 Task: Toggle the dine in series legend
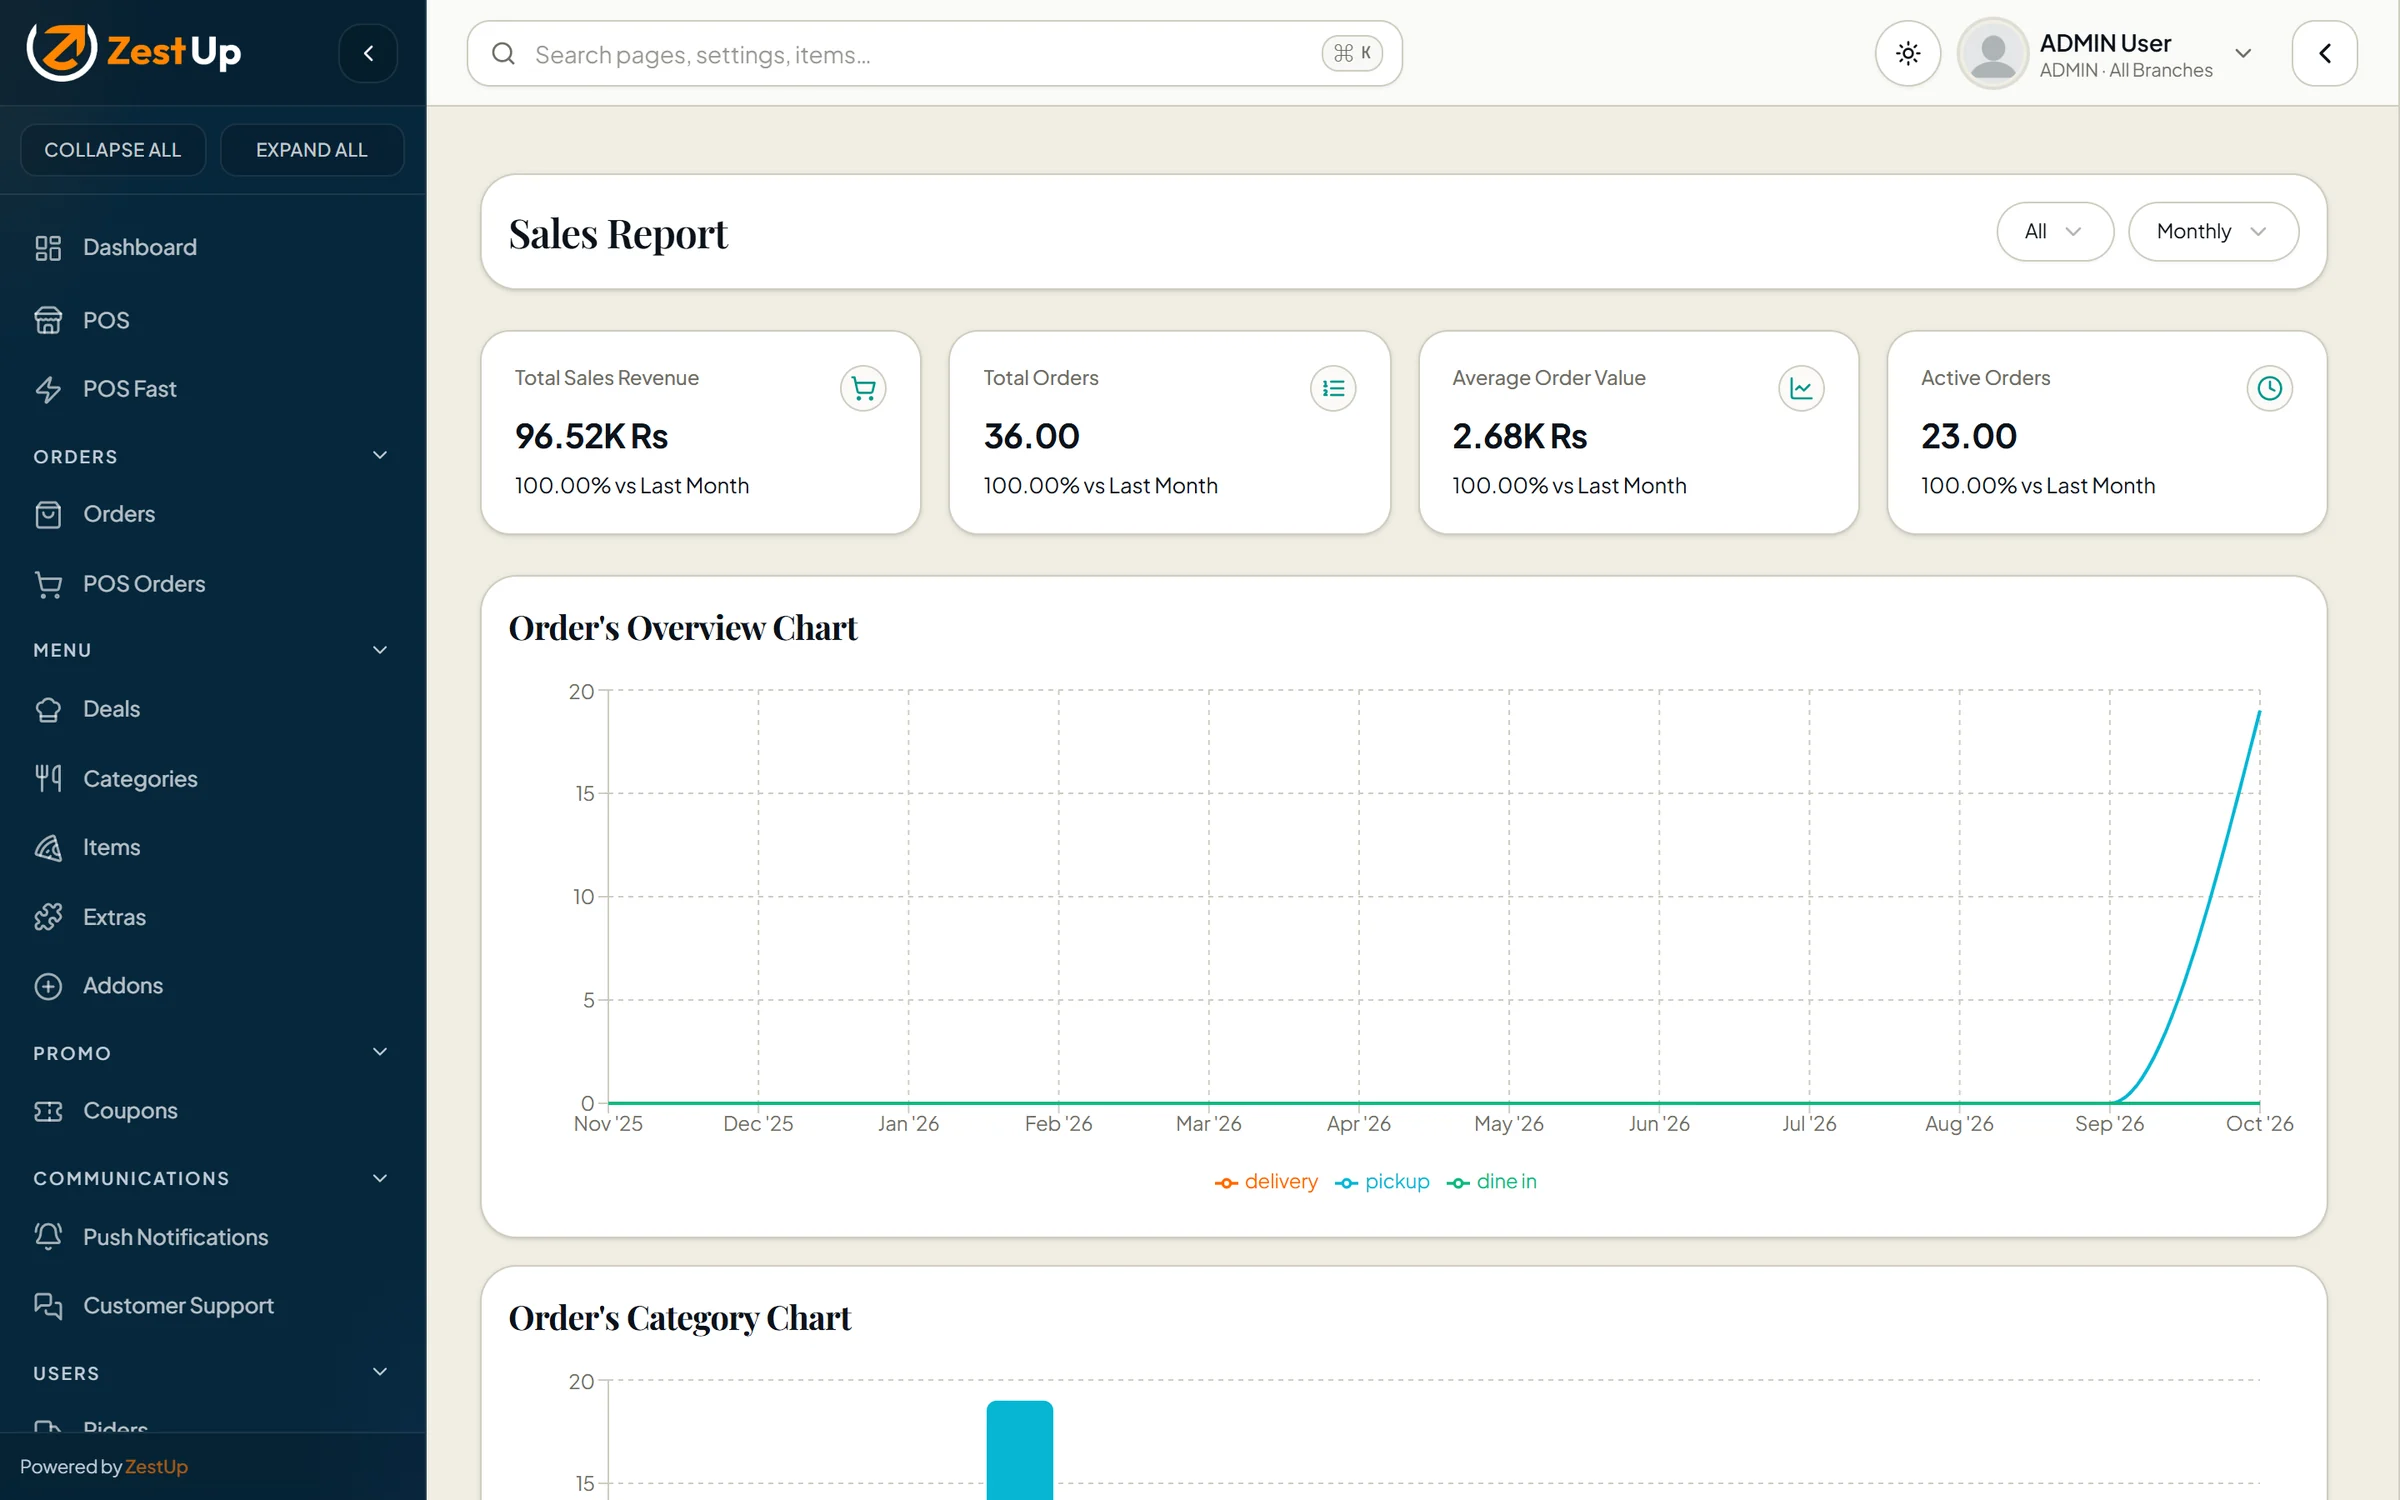pyautogui.click(x=1491, y=1182)
